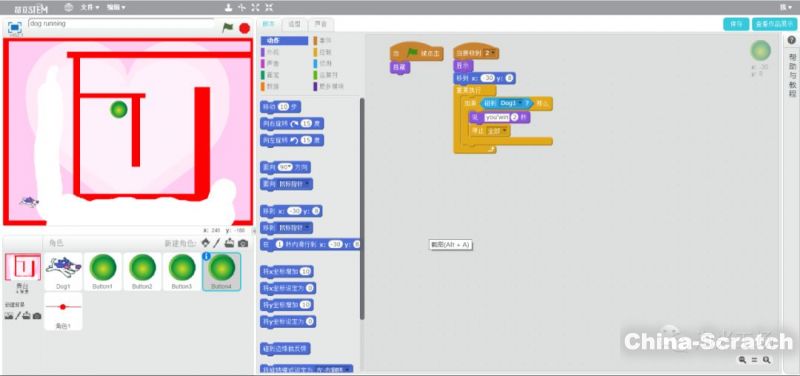Select the blue 动作 motion category
800x376 pixels.
click(x=284, y=40)
